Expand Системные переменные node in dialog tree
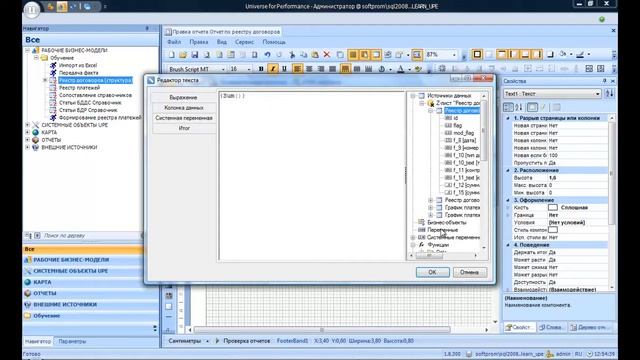The height and width of the screenshot is (360, 640). [413, 238]
